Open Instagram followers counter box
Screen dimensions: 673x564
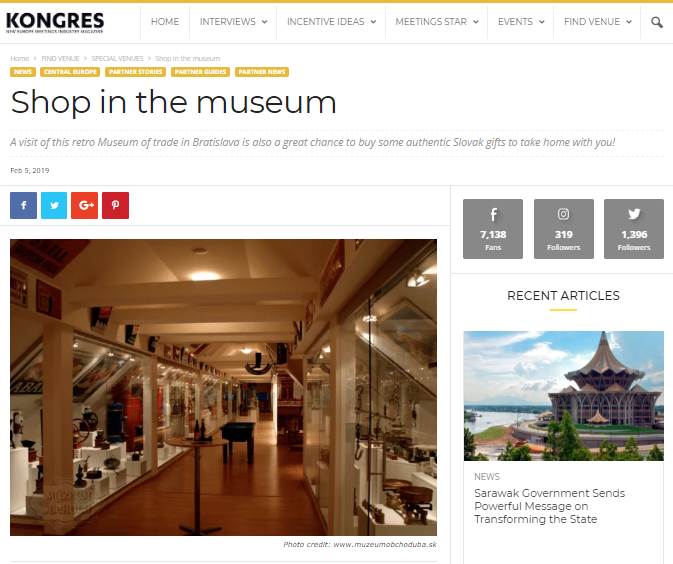(564, 229)
